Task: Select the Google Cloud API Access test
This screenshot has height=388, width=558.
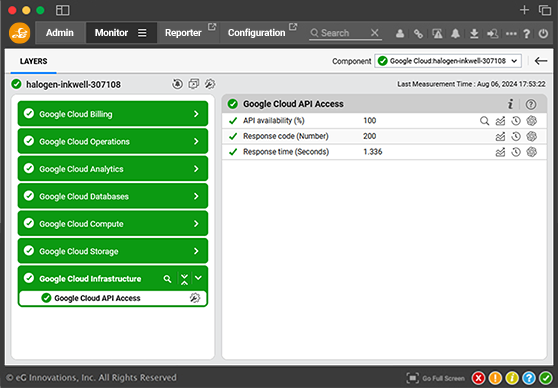Action: coord(113,298)
